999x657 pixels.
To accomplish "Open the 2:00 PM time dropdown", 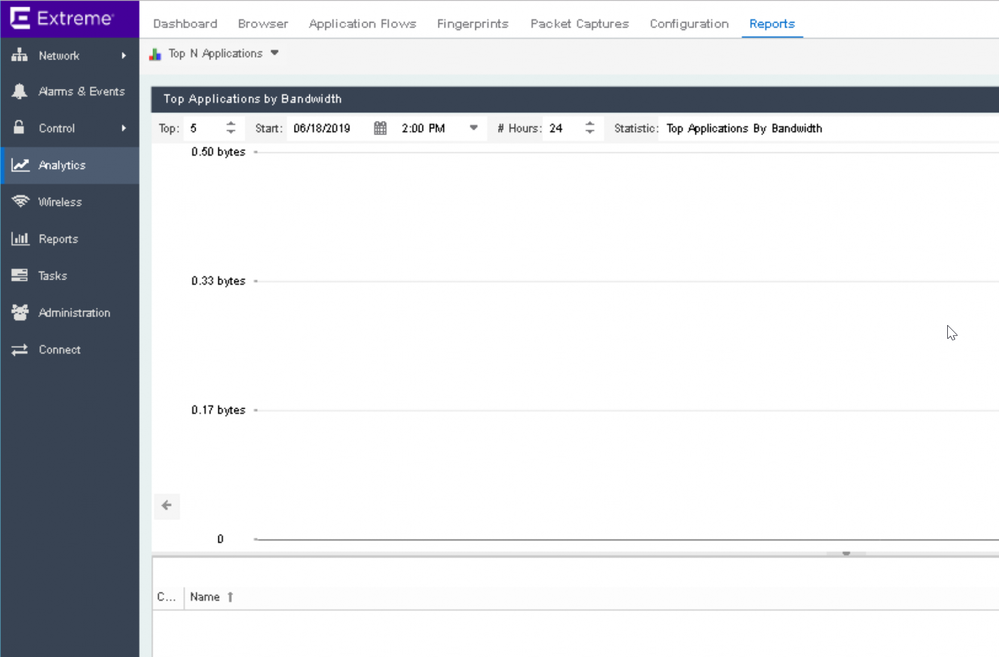I will (x=473, y=129).
